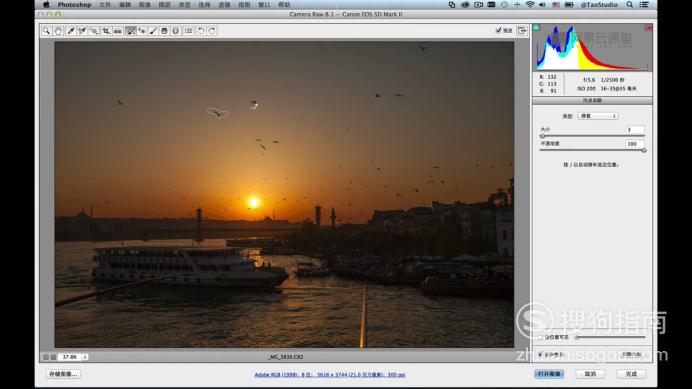Rotate image counterclockwise
This screenshot has width=692, height=389.
(201, 31)
